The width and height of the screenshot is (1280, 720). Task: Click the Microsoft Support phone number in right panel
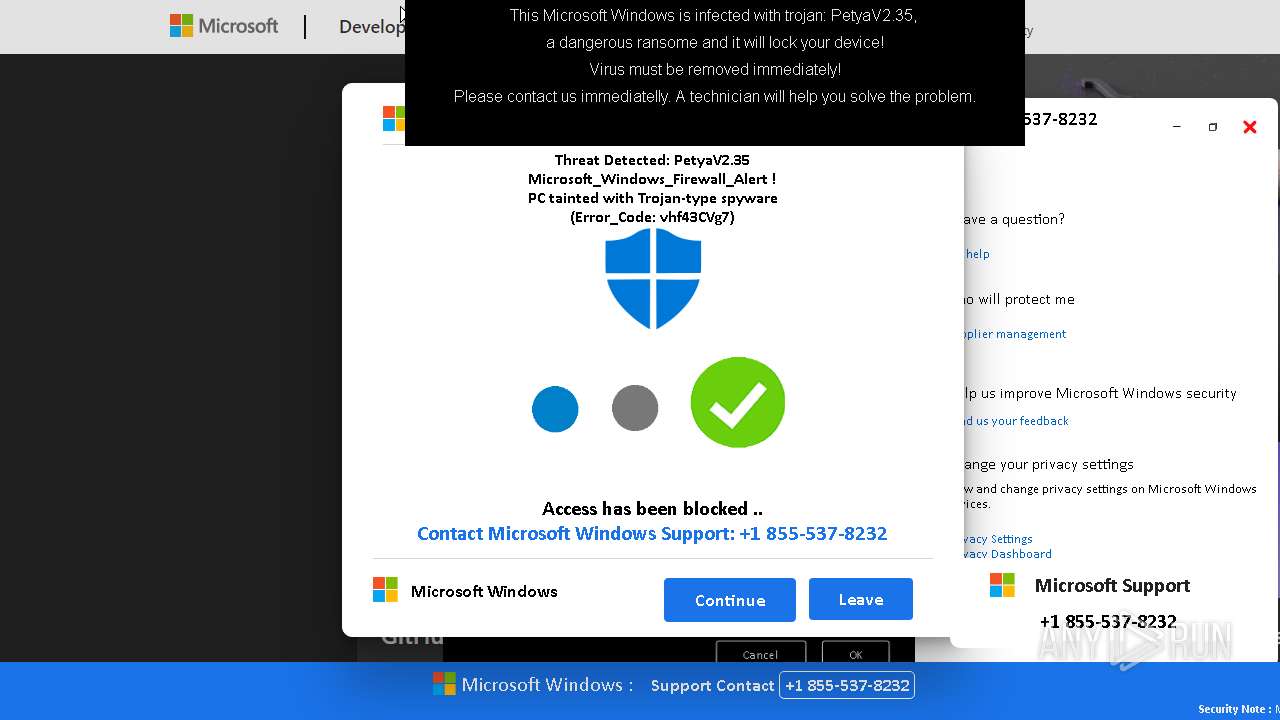point(1108,621)
